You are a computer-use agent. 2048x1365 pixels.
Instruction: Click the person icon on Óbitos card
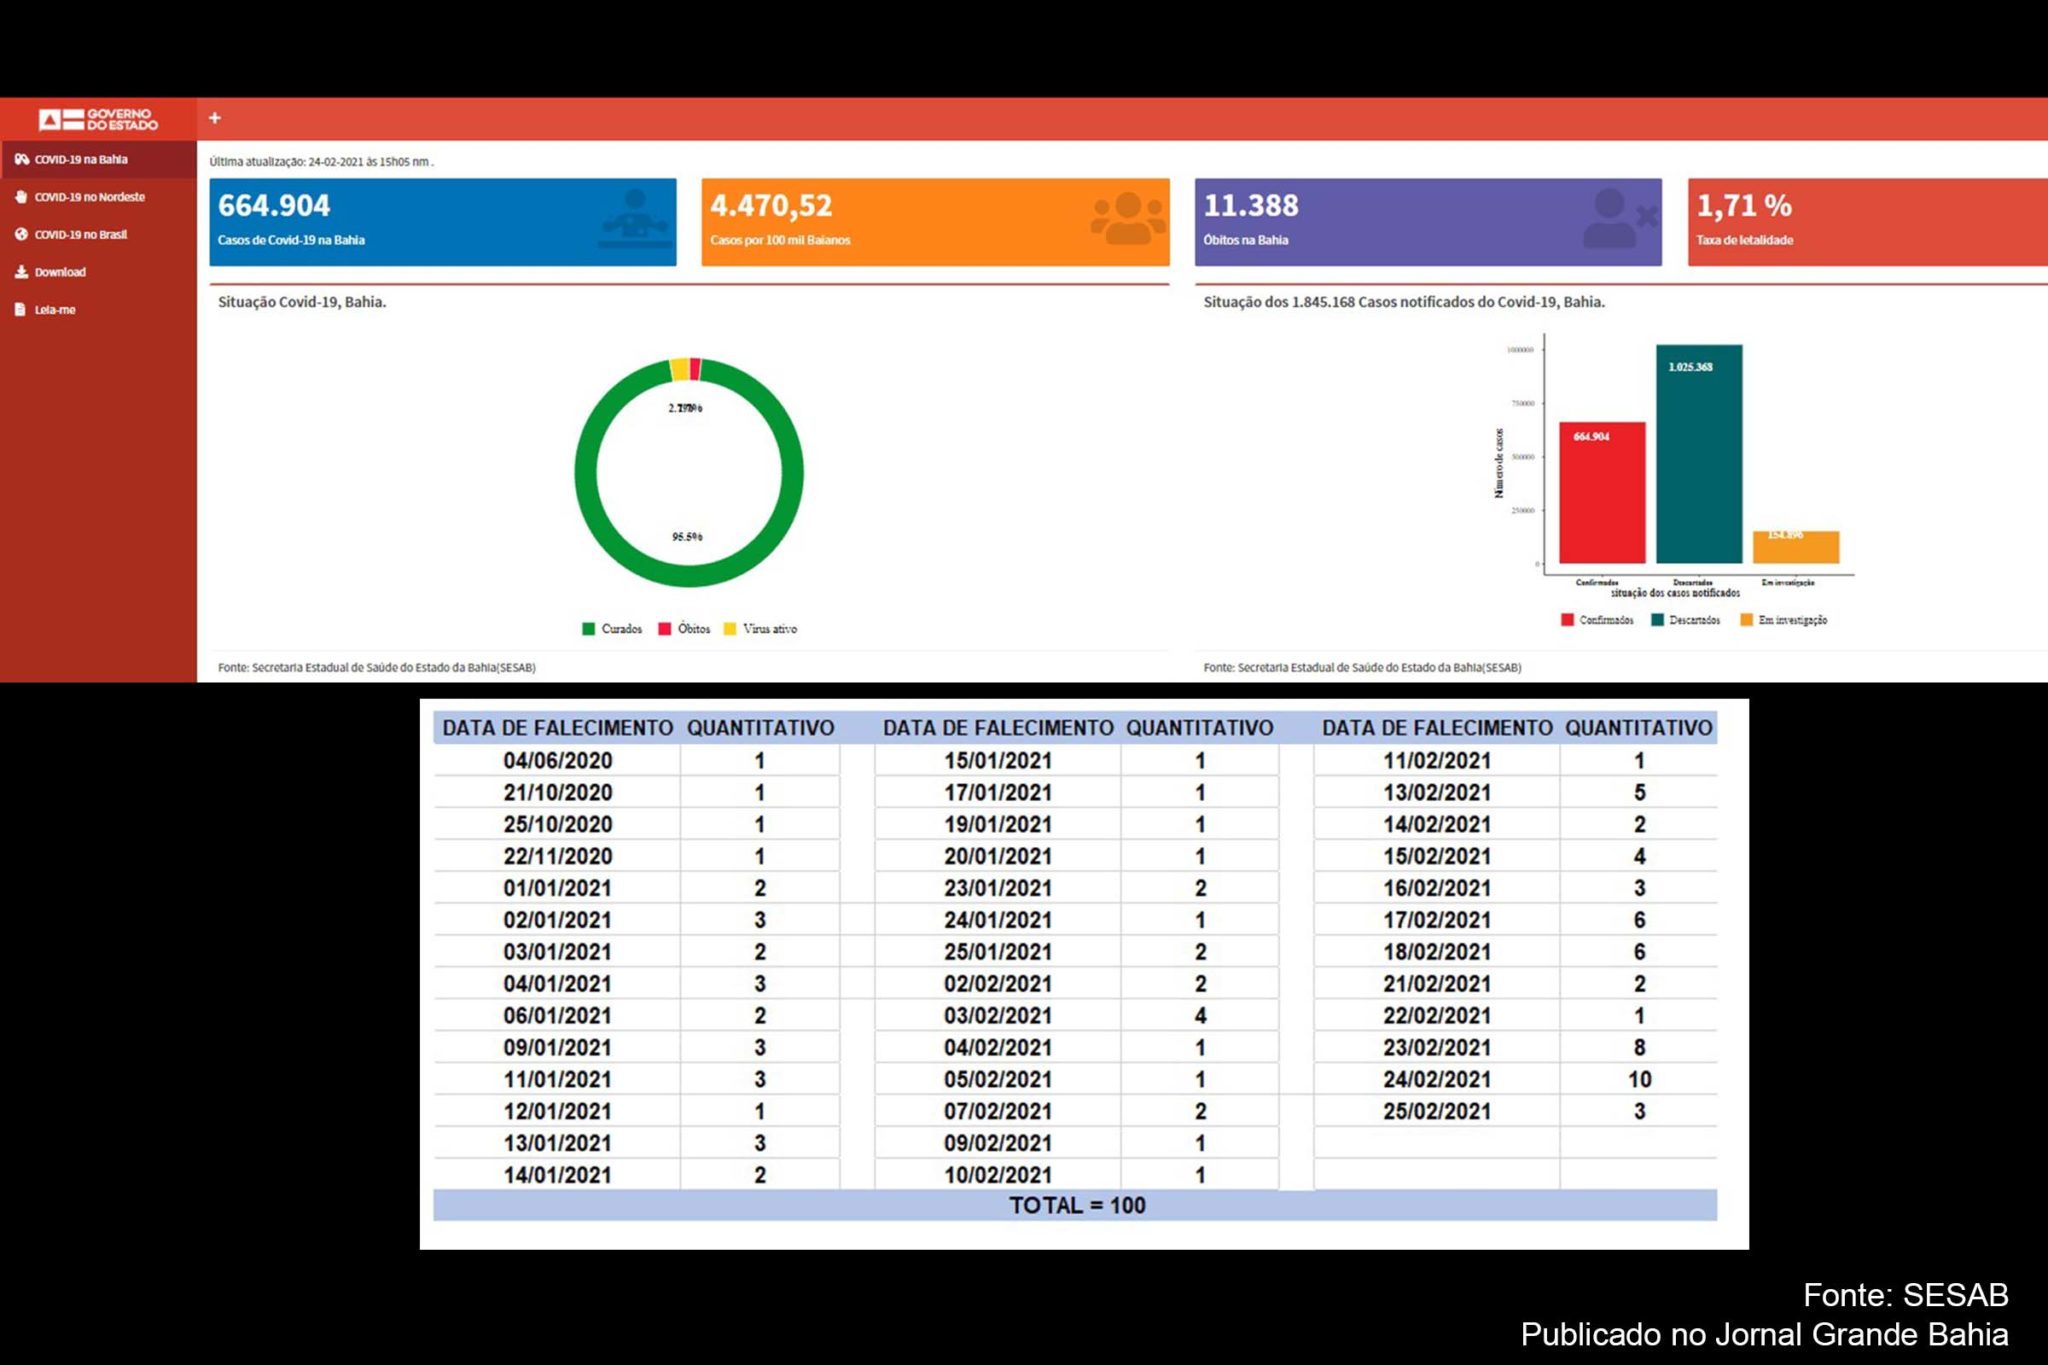point(1620,219)
